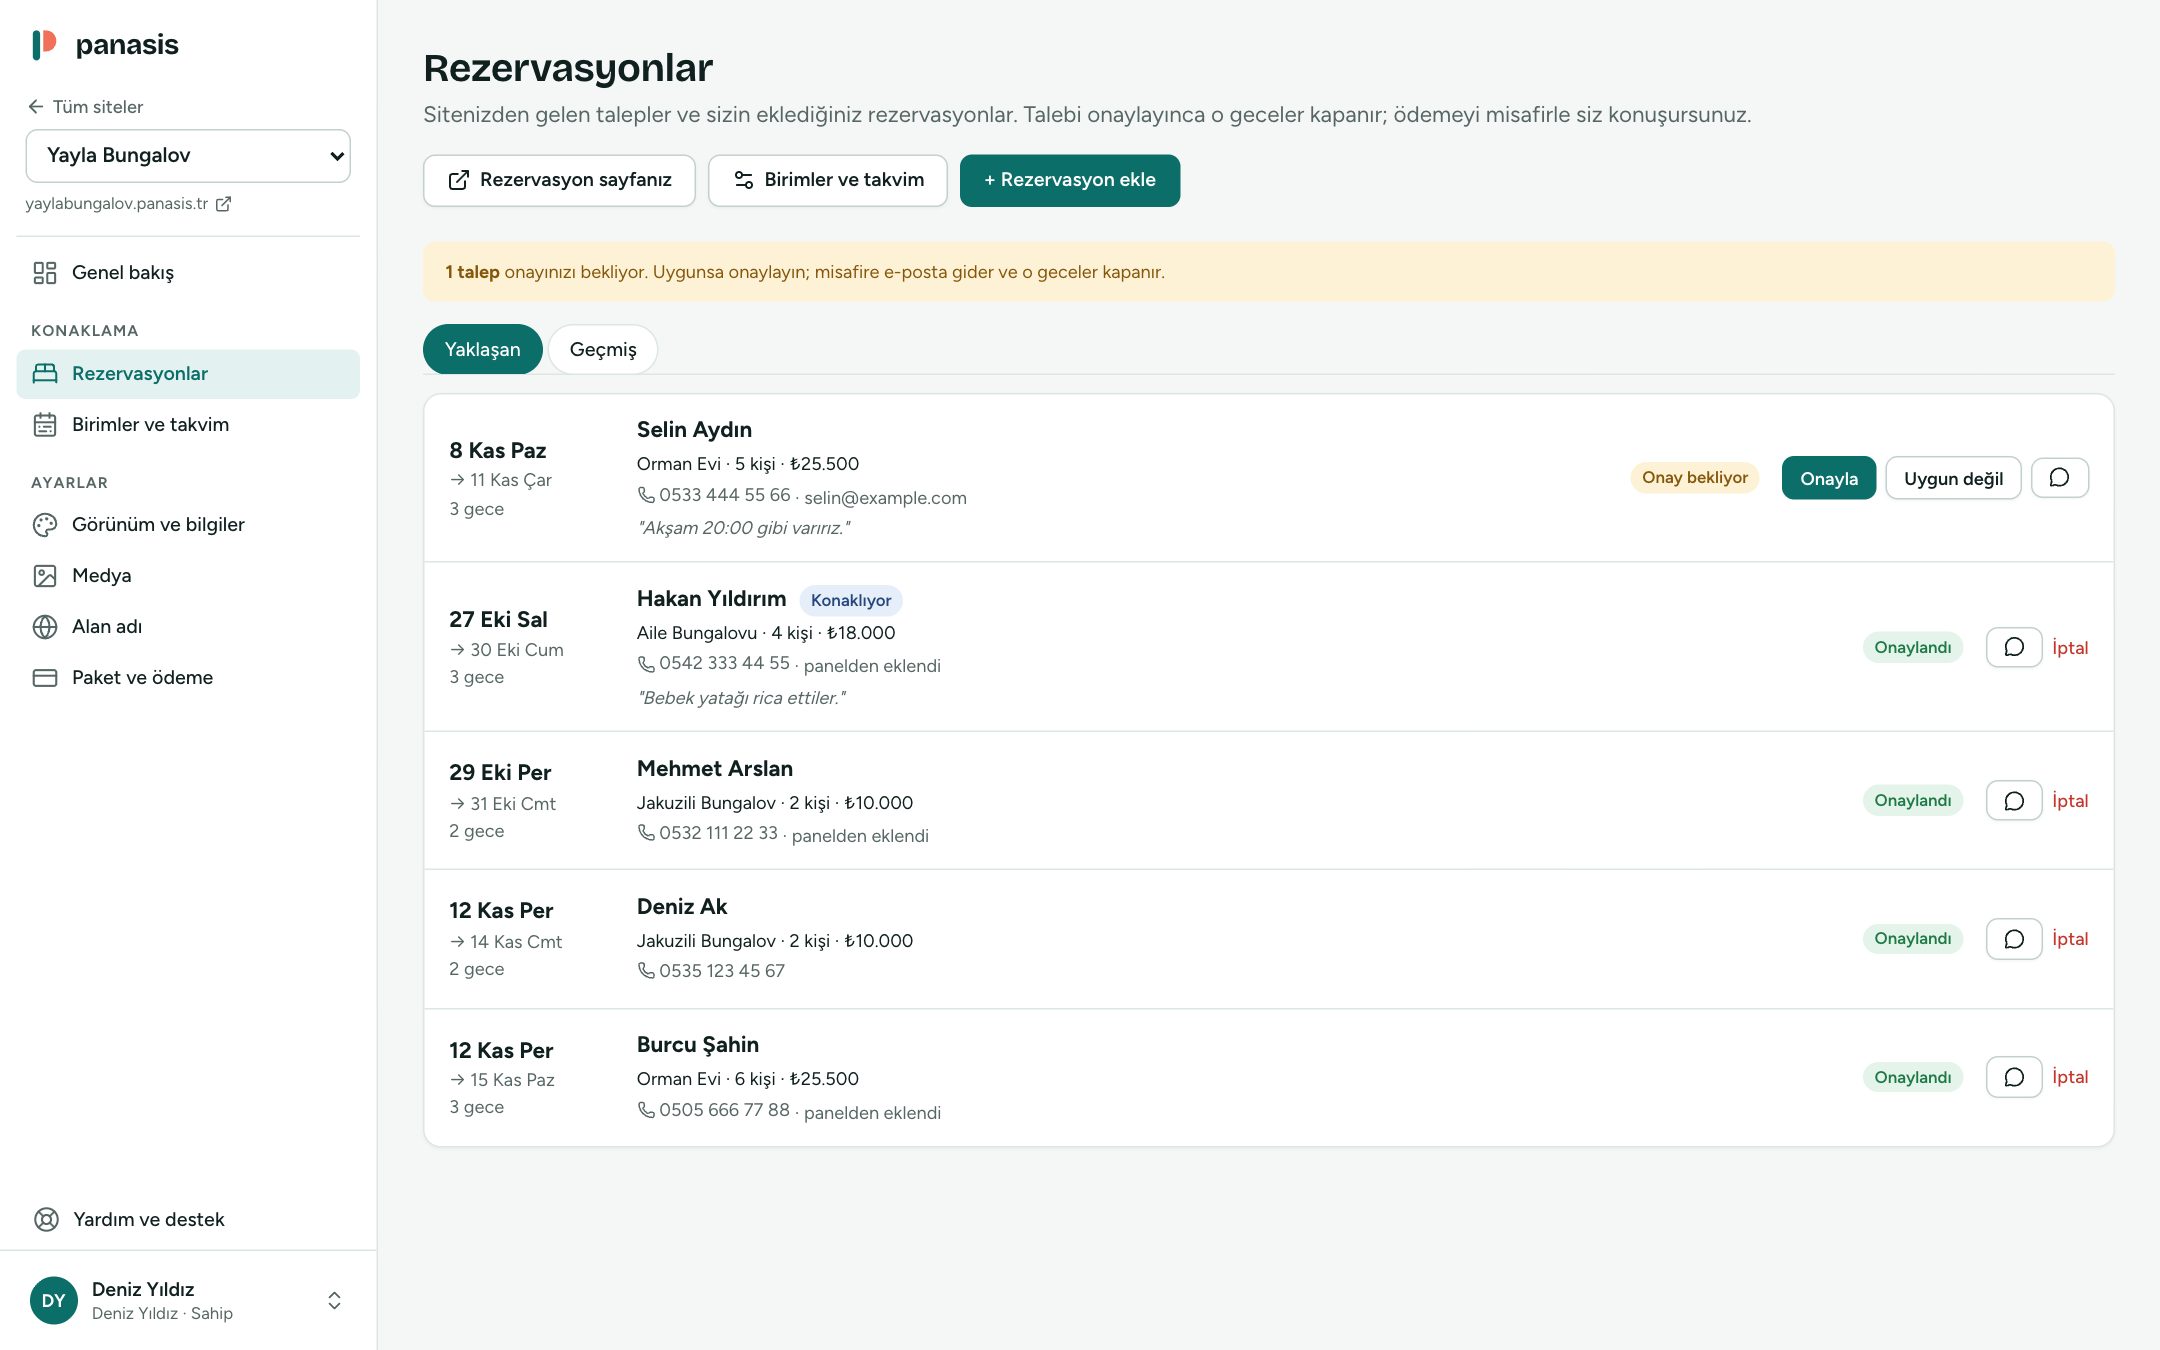Open message icon for Hakan Yıldırım reservation
Screen dimensions: 2160x1350
[x=2013, y=647]
